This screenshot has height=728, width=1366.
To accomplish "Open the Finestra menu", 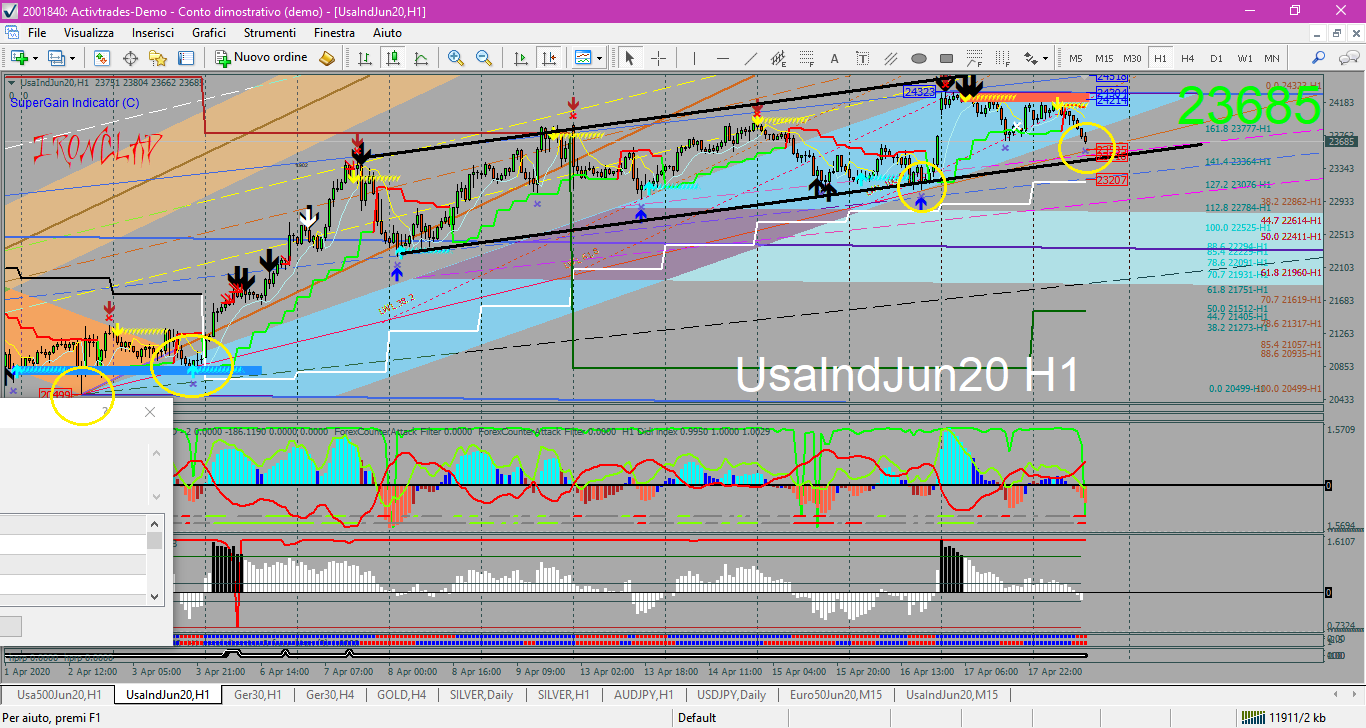I will coord(334,33).
